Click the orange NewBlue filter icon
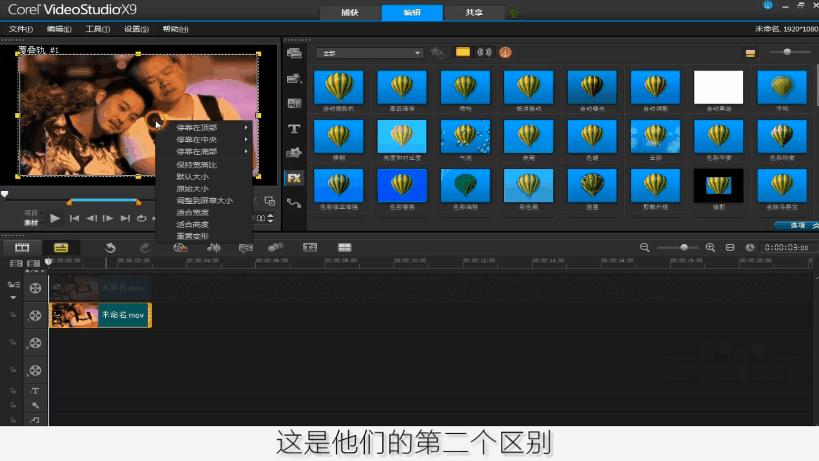Image resolution: width=819 pixels, height=461 pixels. pos(505,52)
